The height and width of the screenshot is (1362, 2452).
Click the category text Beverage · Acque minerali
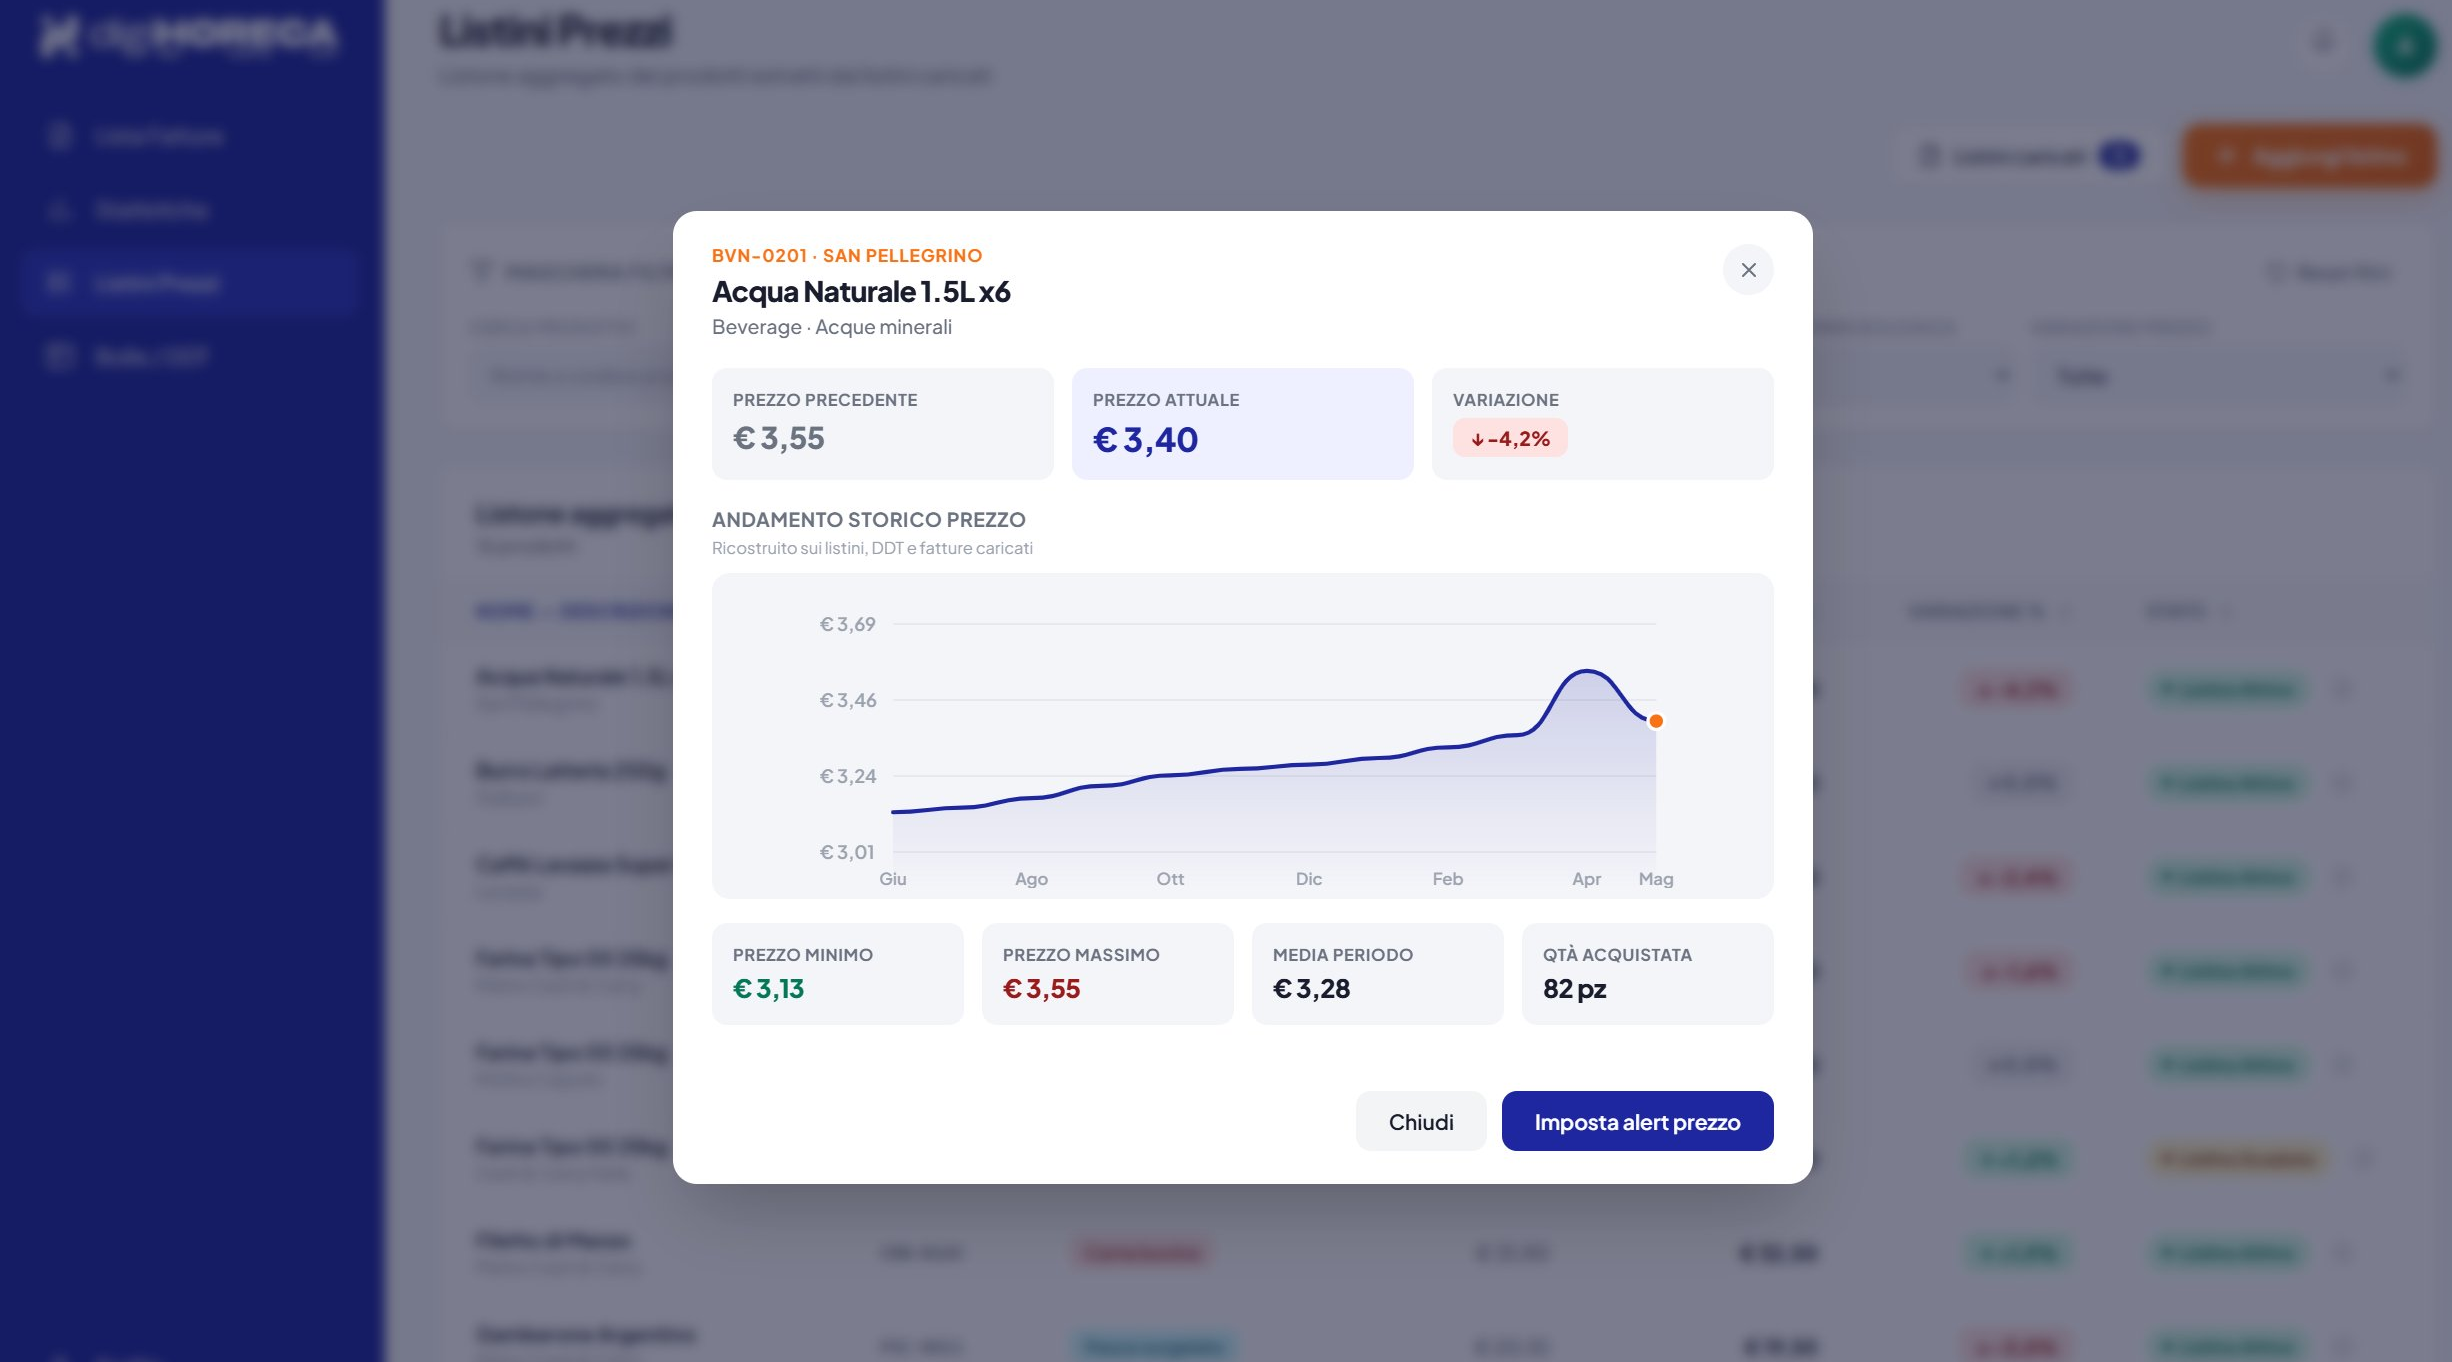(832, 327)
